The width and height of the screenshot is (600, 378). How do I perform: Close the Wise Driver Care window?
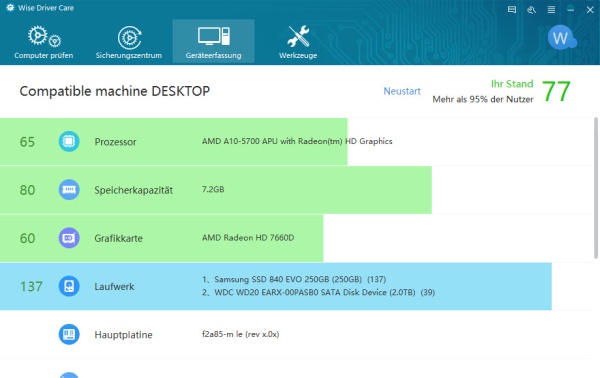point(590,10)
